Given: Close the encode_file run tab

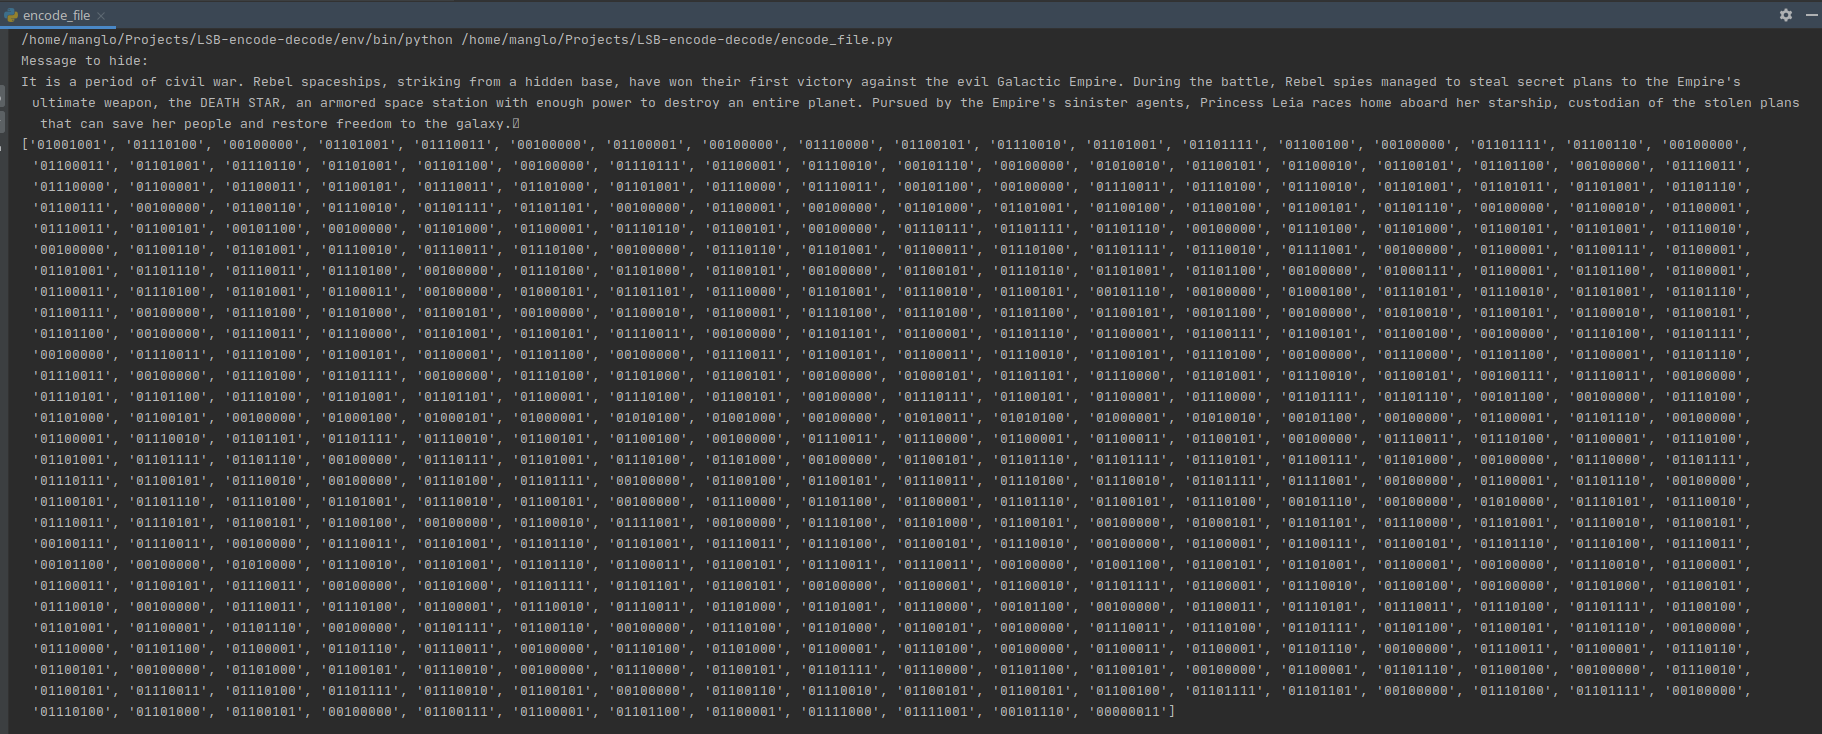Looking at the screenshot, I should pos(101,16).
